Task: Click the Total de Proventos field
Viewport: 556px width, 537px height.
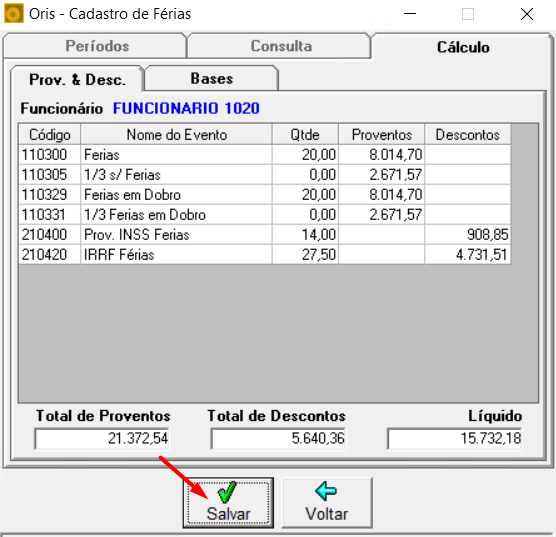Action: click(102, 438)
